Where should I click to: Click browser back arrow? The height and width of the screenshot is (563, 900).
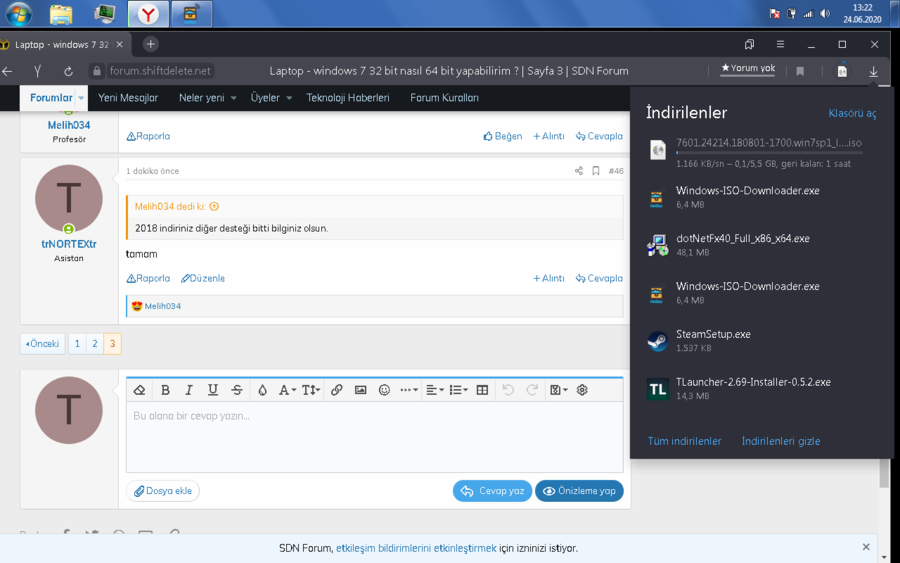[x=7, y=71]
